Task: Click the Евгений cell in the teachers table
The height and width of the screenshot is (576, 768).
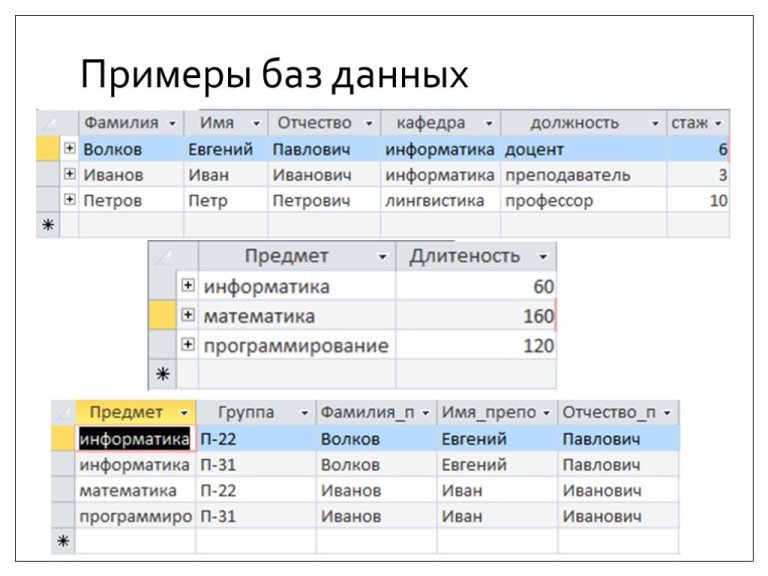Action: click(x=225, y=149)
